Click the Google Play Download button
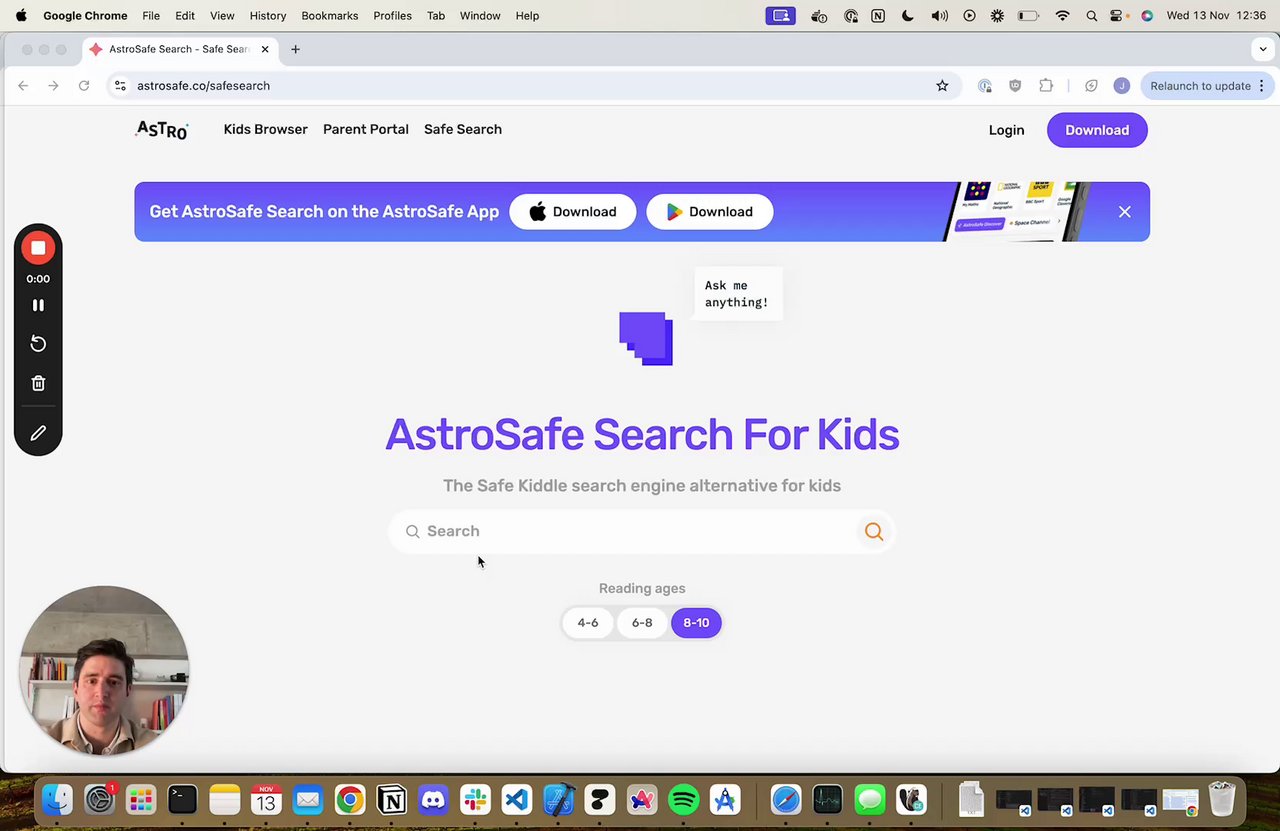 point(710,212)
